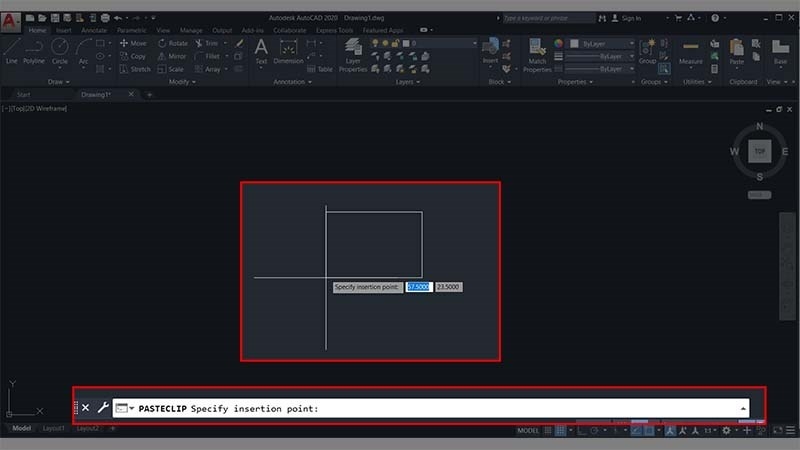Click the Rotate tool
The image size is (800, 450).
(172, 43)
